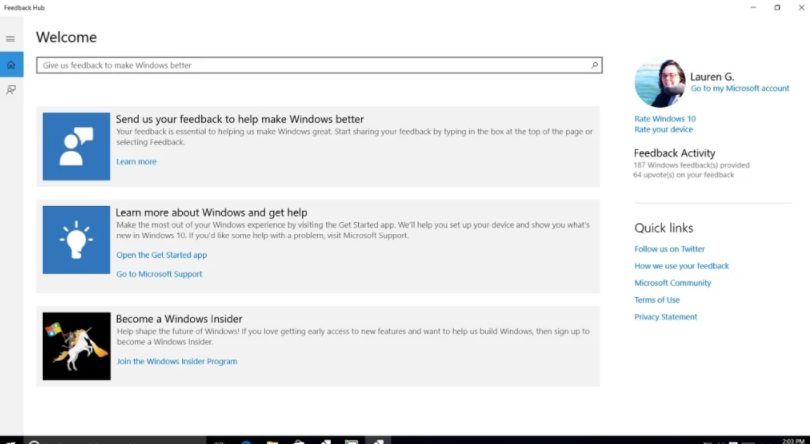Viewport: 810px width, 444px height.
Task: Click the light bulb icon tile
Action: coord(76,240)
